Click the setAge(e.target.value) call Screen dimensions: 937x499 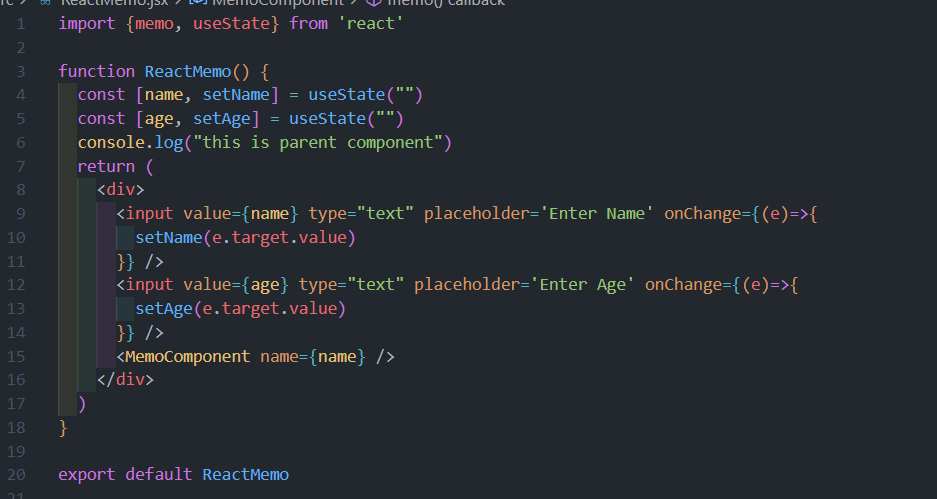(240, 309)
